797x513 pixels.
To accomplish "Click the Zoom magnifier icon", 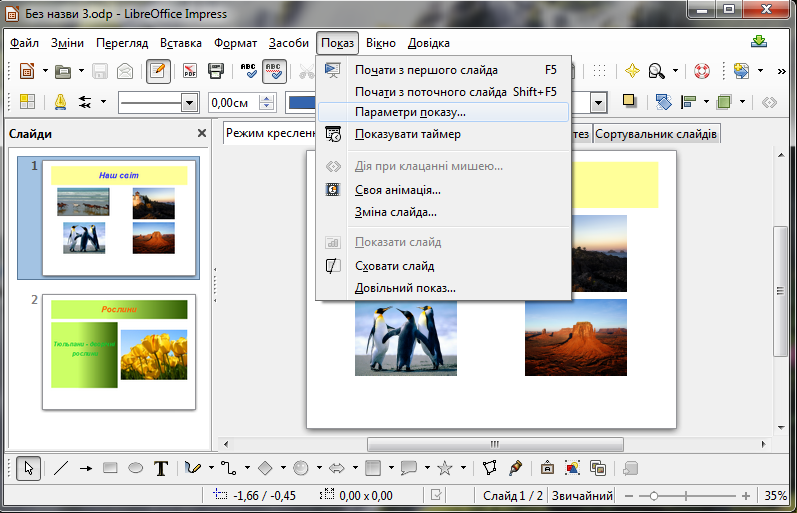I will (x=656, y=71).
